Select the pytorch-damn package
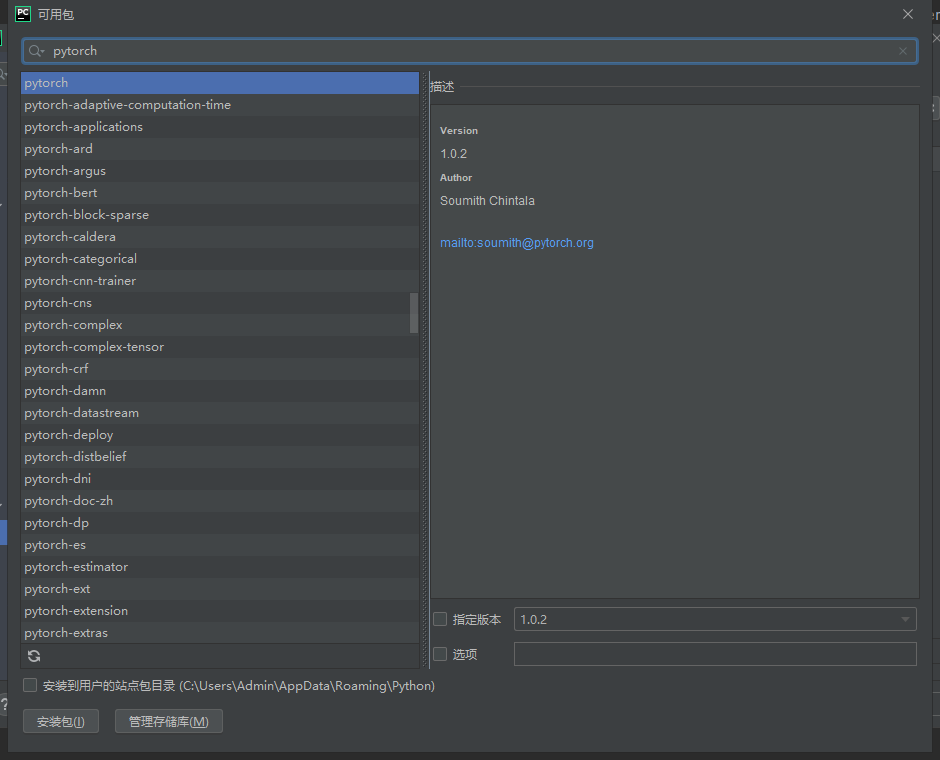 (x=219, y=391)
